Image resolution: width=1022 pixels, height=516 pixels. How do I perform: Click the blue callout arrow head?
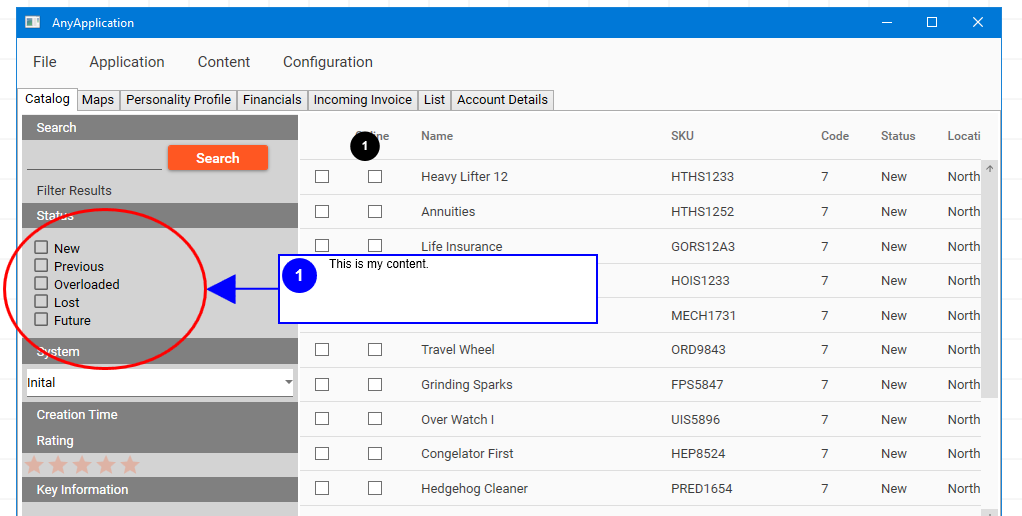click(x=221, y=289)
